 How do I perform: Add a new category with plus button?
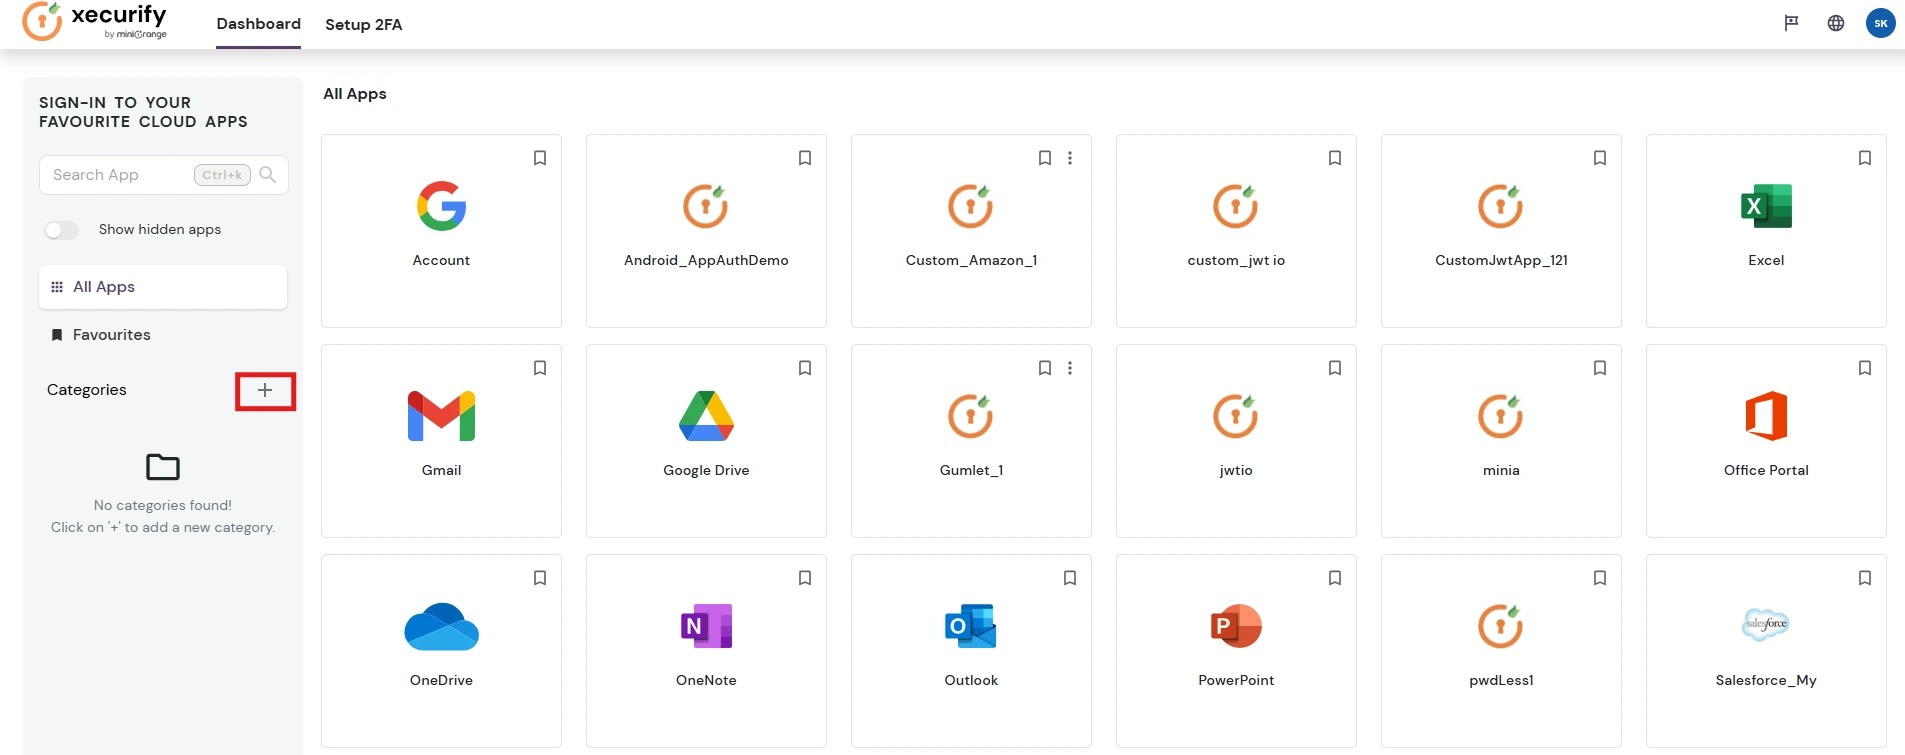point(265,391)
